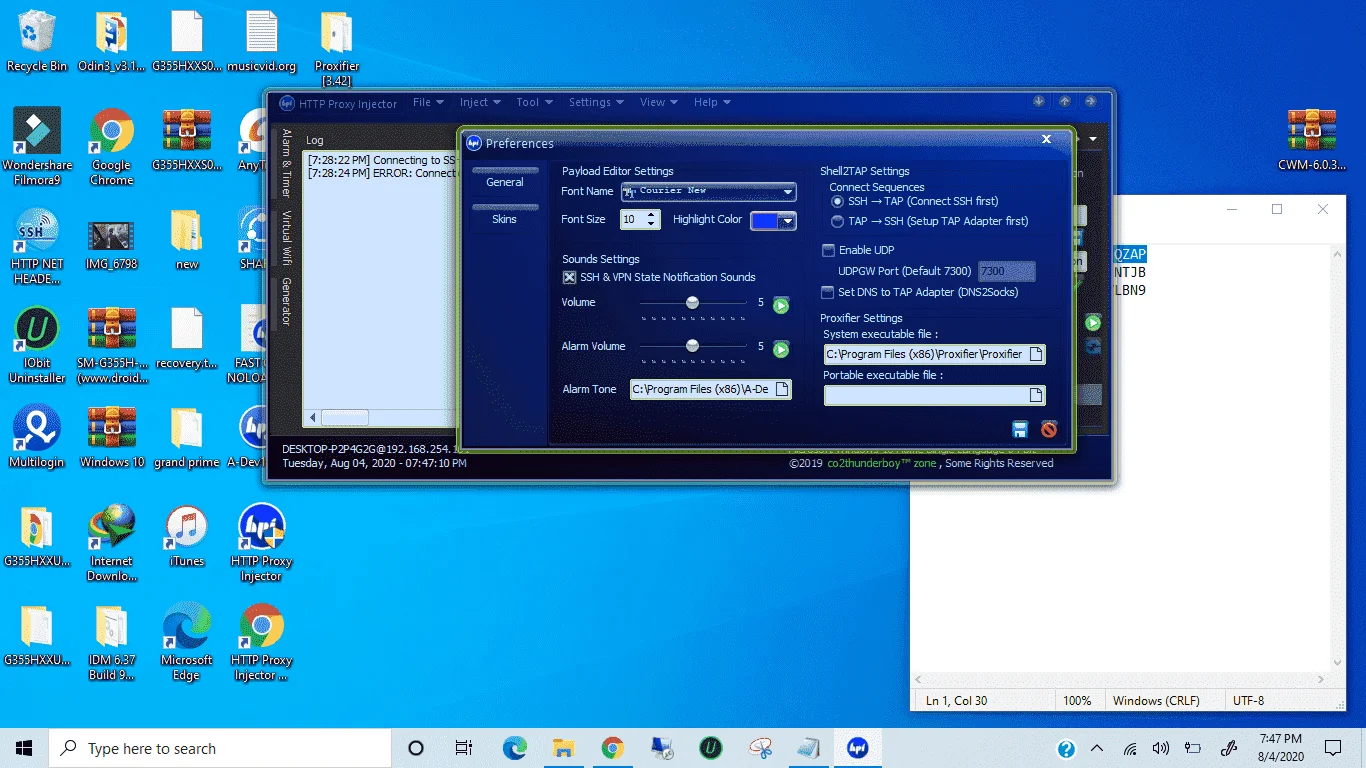Adjust the Volume slider handle

pos(692,302)
